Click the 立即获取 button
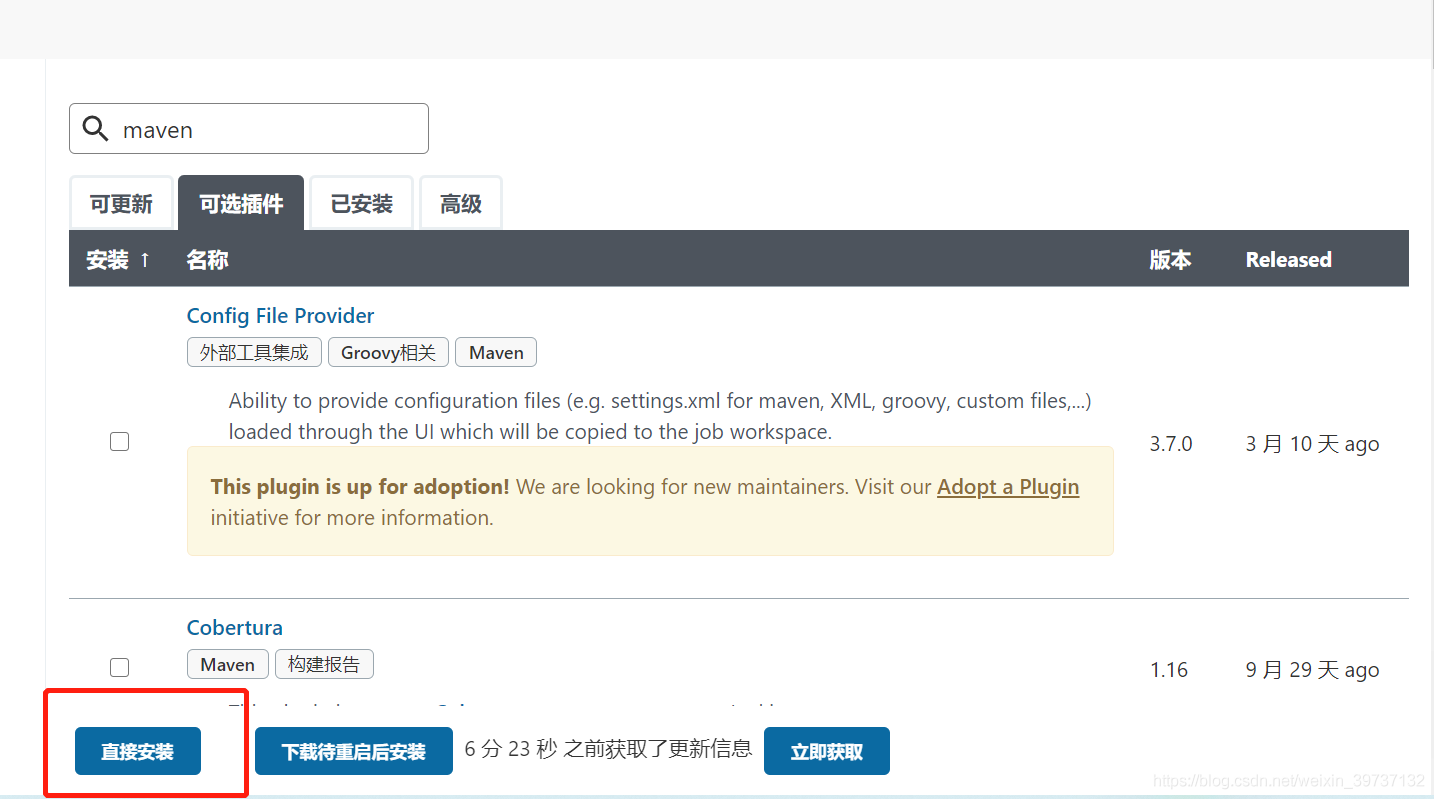The width and height of the screenshot is (1434, 799). [x=826, y=751]
